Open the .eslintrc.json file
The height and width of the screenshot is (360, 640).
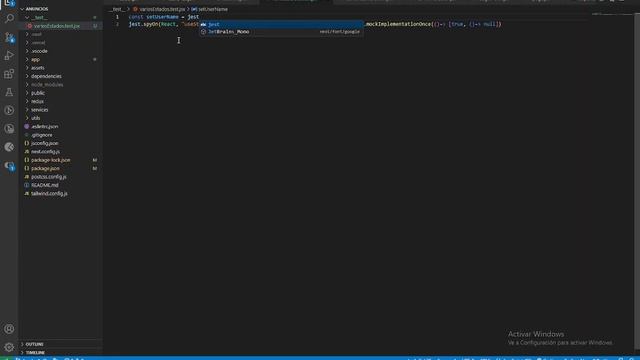[x=44, y=127]
